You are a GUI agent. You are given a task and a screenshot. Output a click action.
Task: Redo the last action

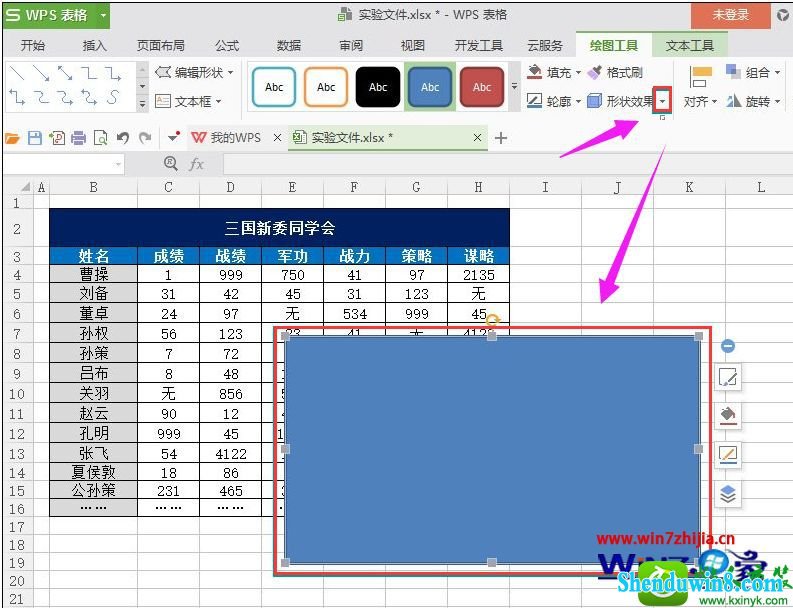[145, 138]
